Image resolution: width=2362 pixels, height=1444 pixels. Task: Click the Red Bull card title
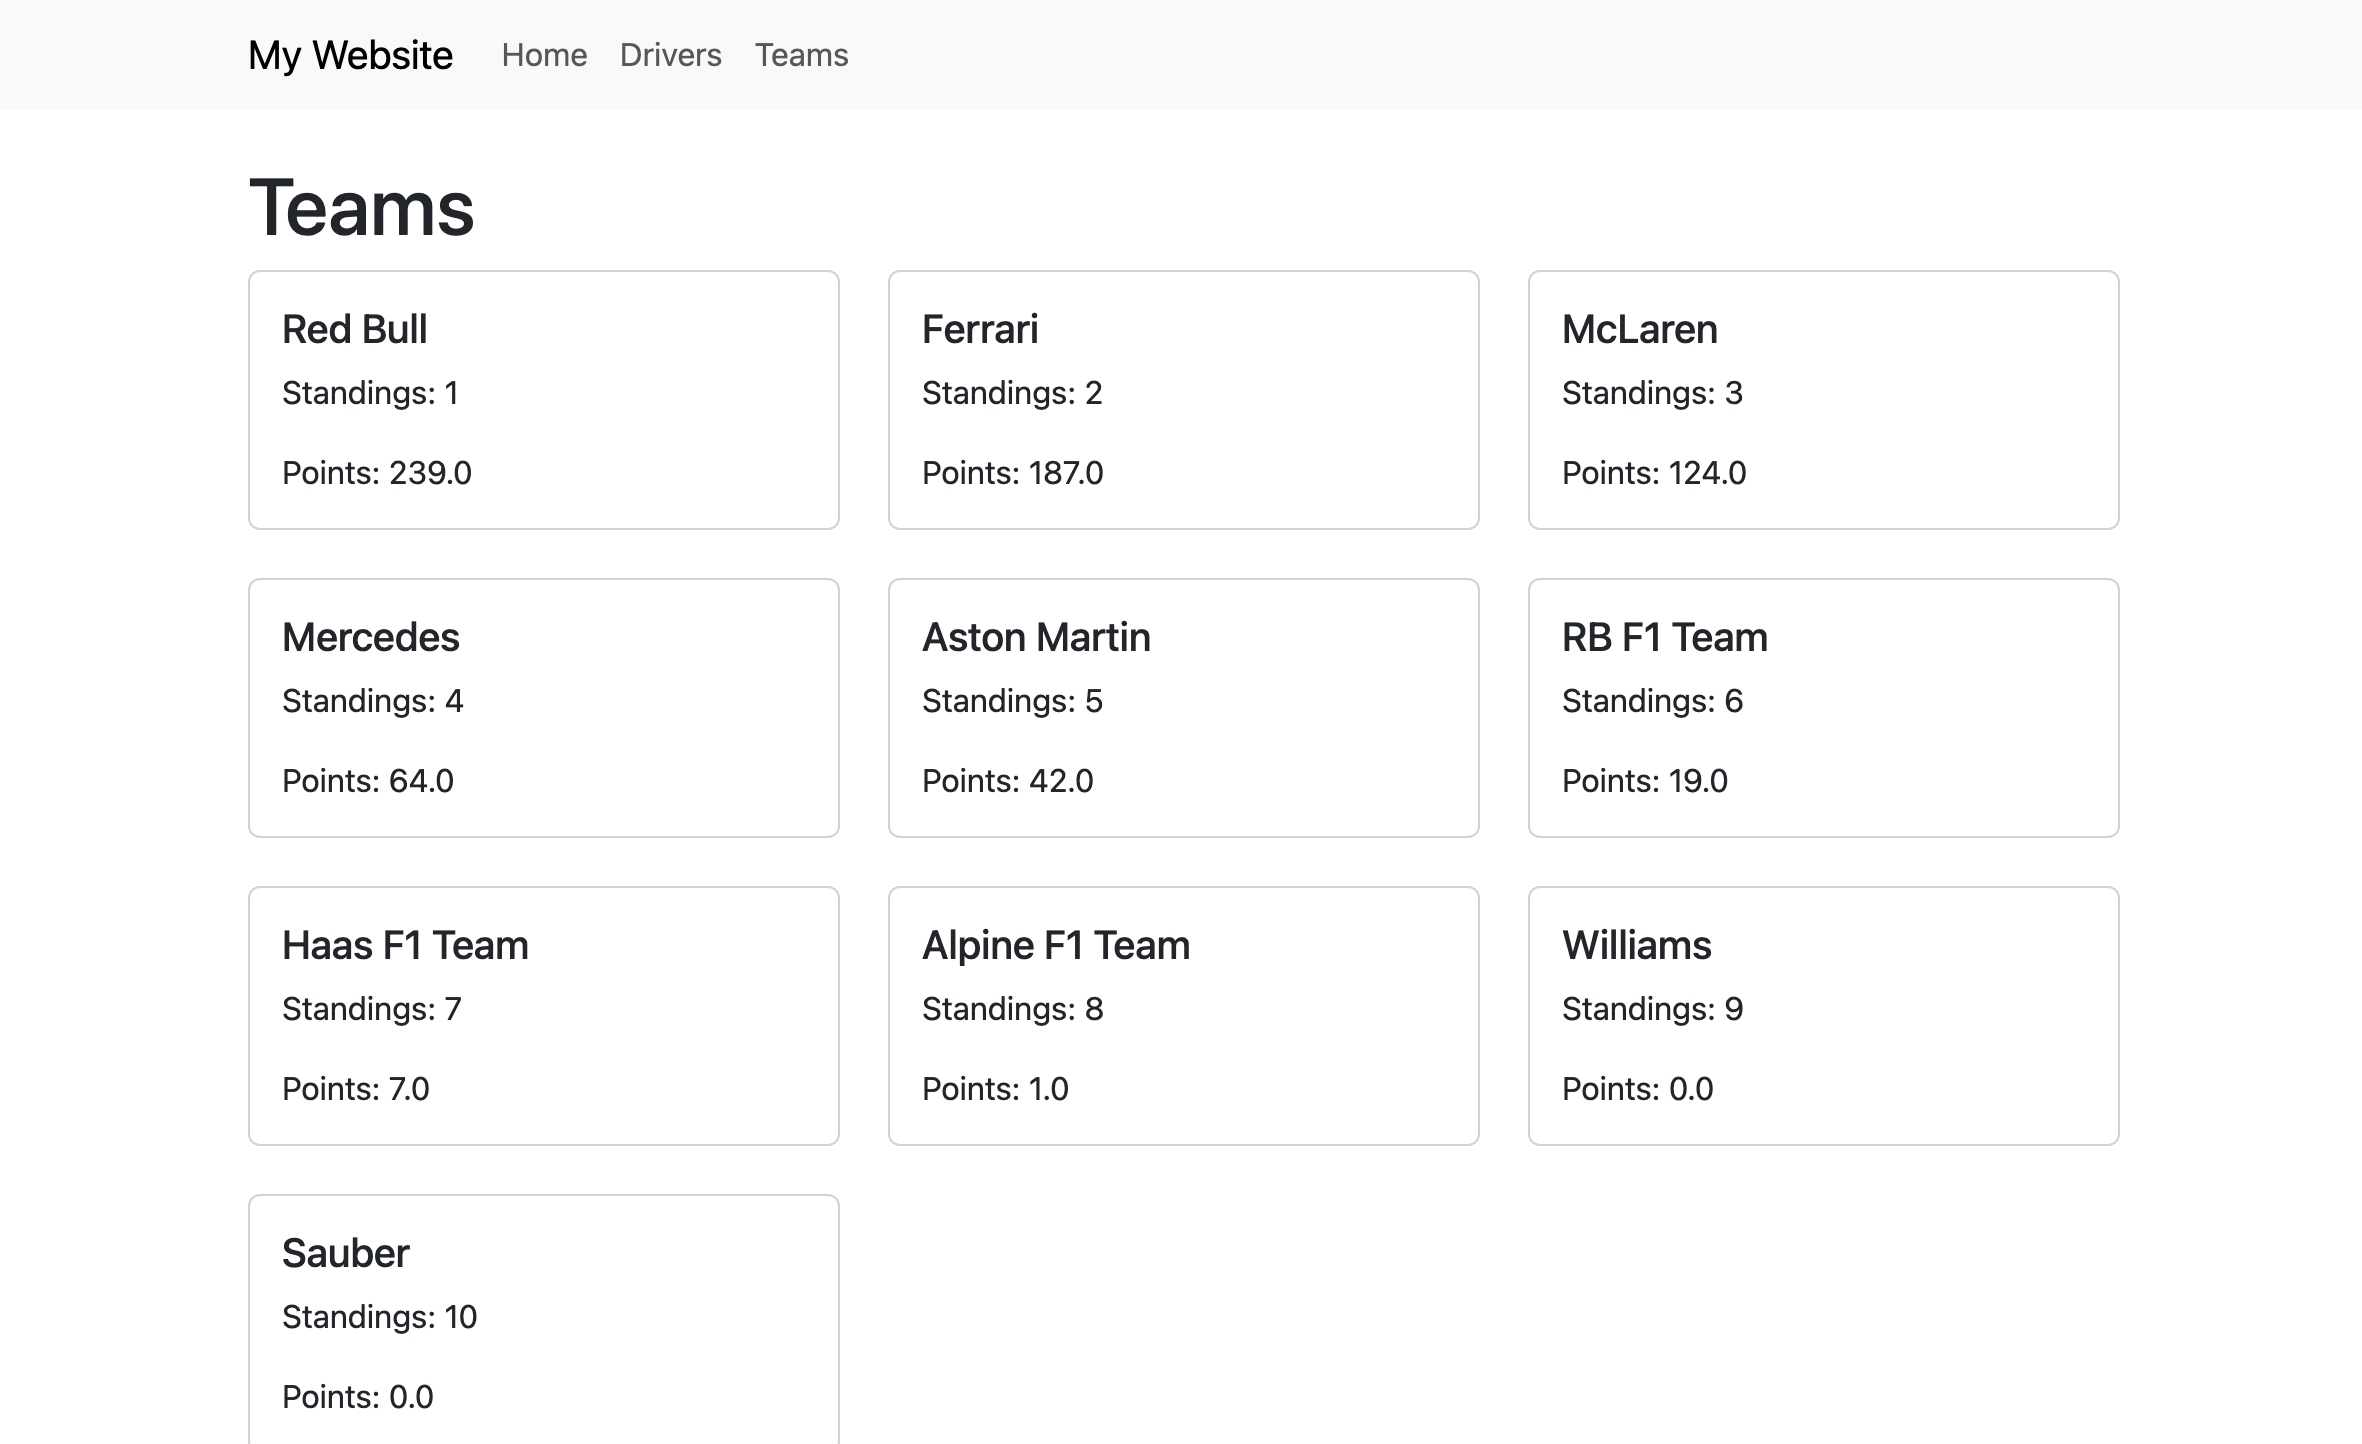[x=354, y=329]
